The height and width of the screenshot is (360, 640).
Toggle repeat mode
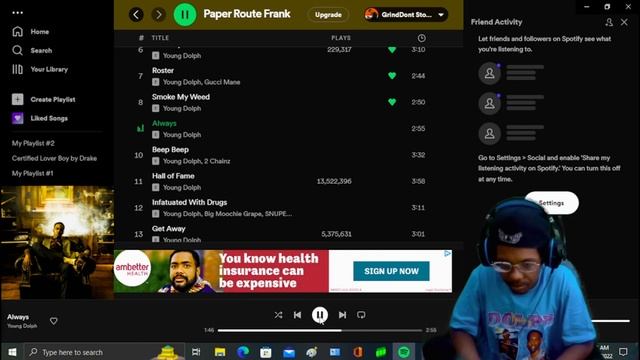coord(361,315)
